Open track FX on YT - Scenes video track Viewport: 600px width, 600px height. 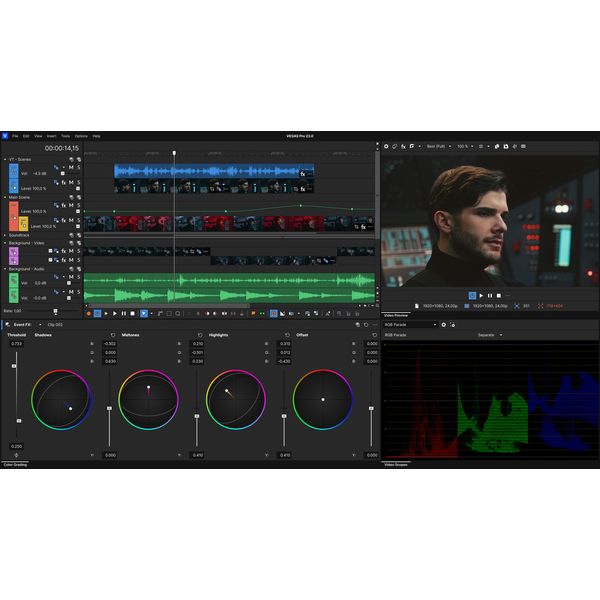[x=64, y=183]
